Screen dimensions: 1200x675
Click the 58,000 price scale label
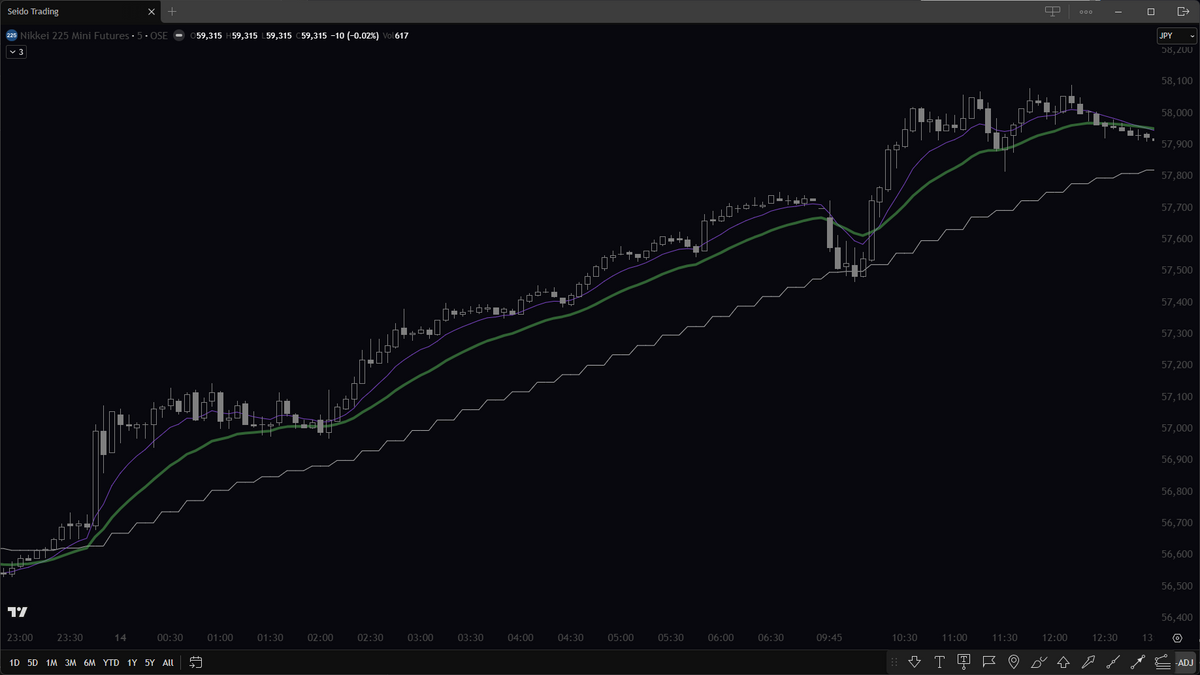tap(1178, 113)
